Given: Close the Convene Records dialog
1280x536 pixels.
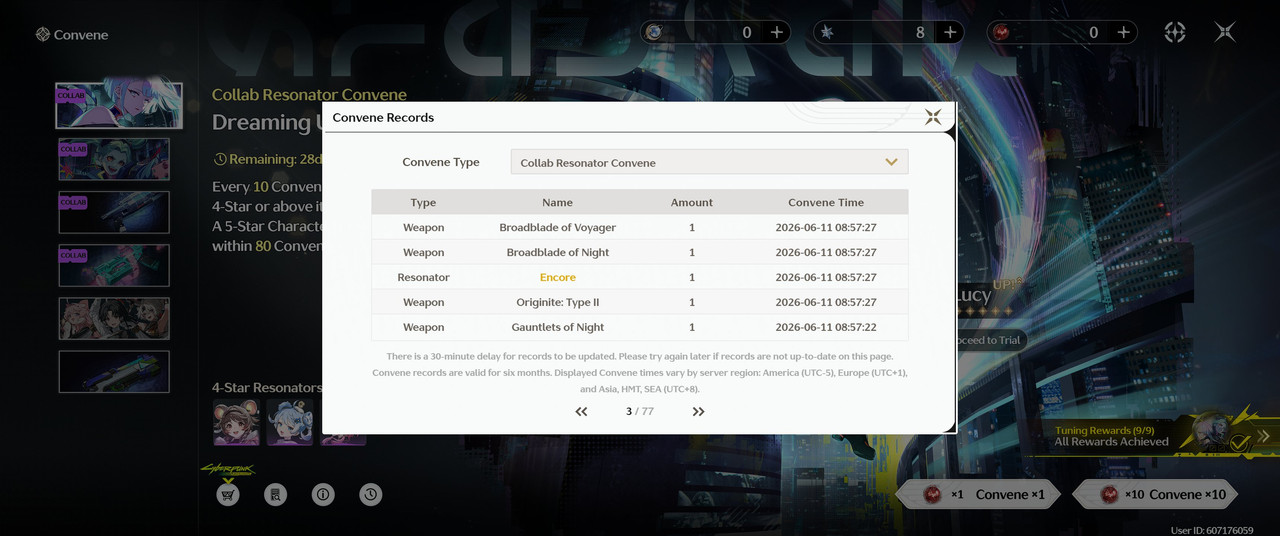Looking at the screenshot, I should pyautogui.click(x=933, y=117).
